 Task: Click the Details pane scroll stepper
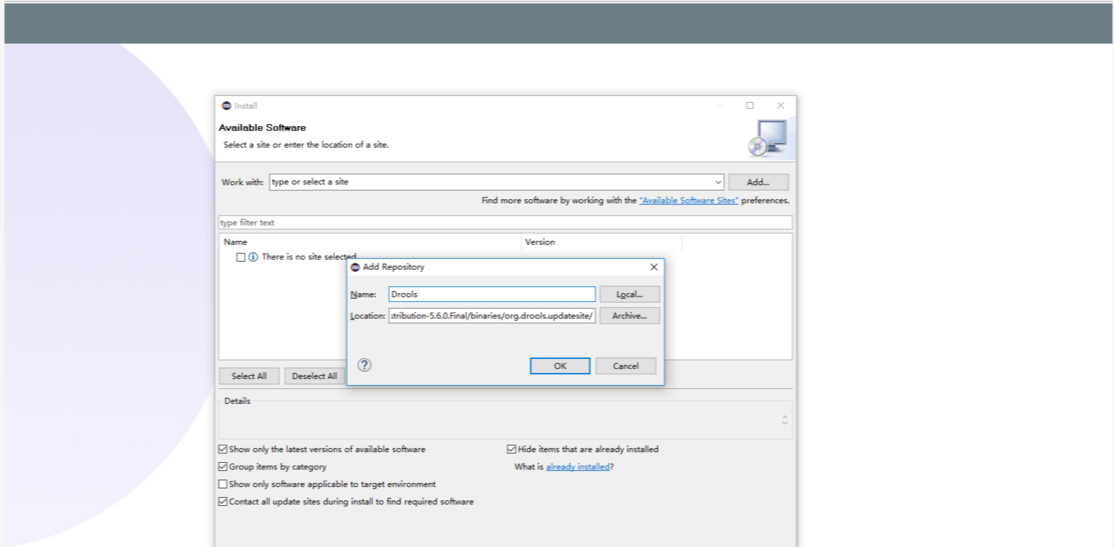pos(784,420)
